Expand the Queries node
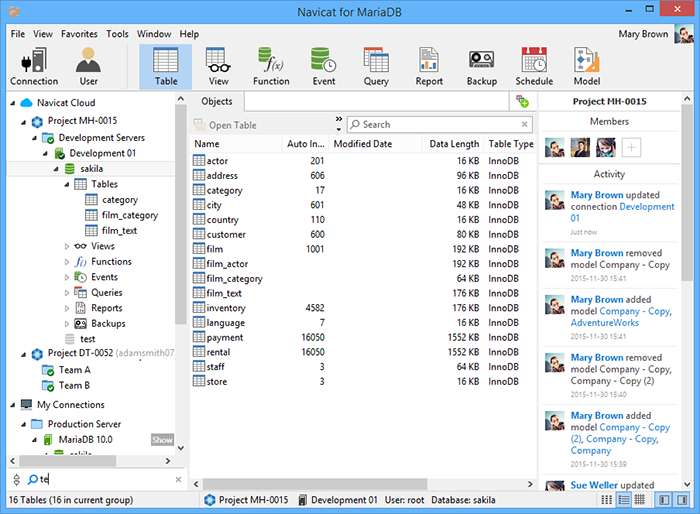 67,293
